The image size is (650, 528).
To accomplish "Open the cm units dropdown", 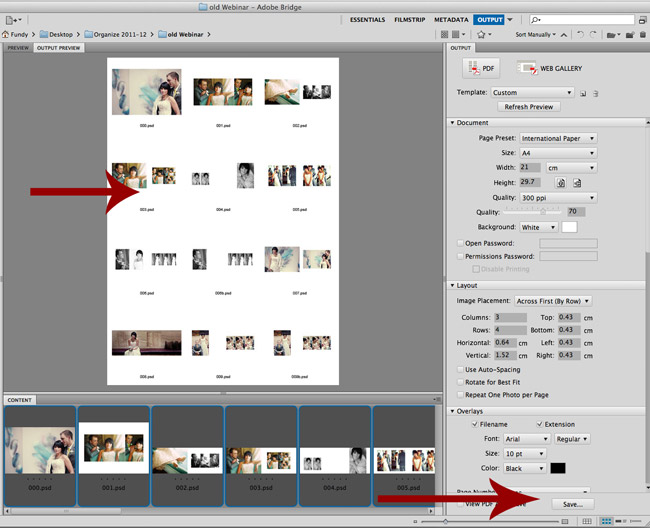I will click(571, 168).
